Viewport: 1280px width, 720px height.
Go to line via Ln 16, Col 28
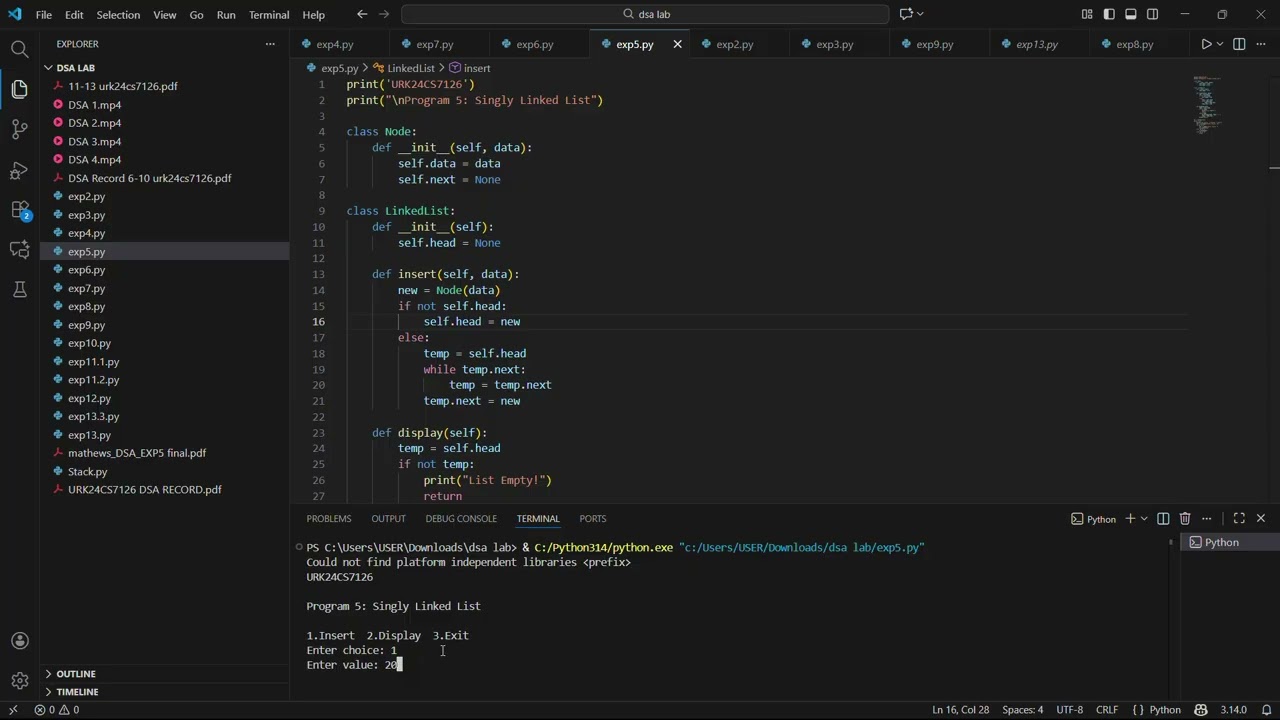point(961,710)
